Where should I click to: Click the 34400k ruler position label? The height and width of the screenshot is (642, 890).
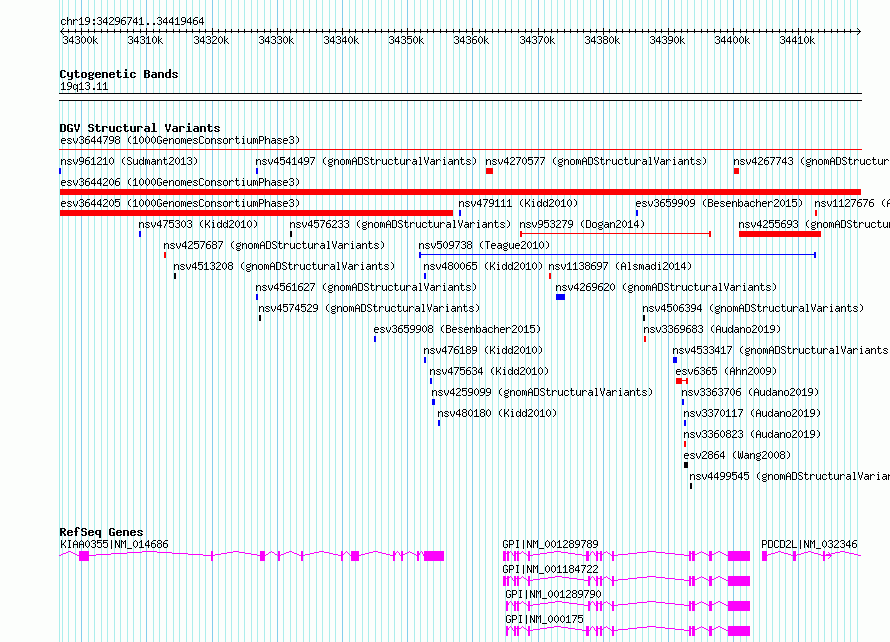[732, 40]
